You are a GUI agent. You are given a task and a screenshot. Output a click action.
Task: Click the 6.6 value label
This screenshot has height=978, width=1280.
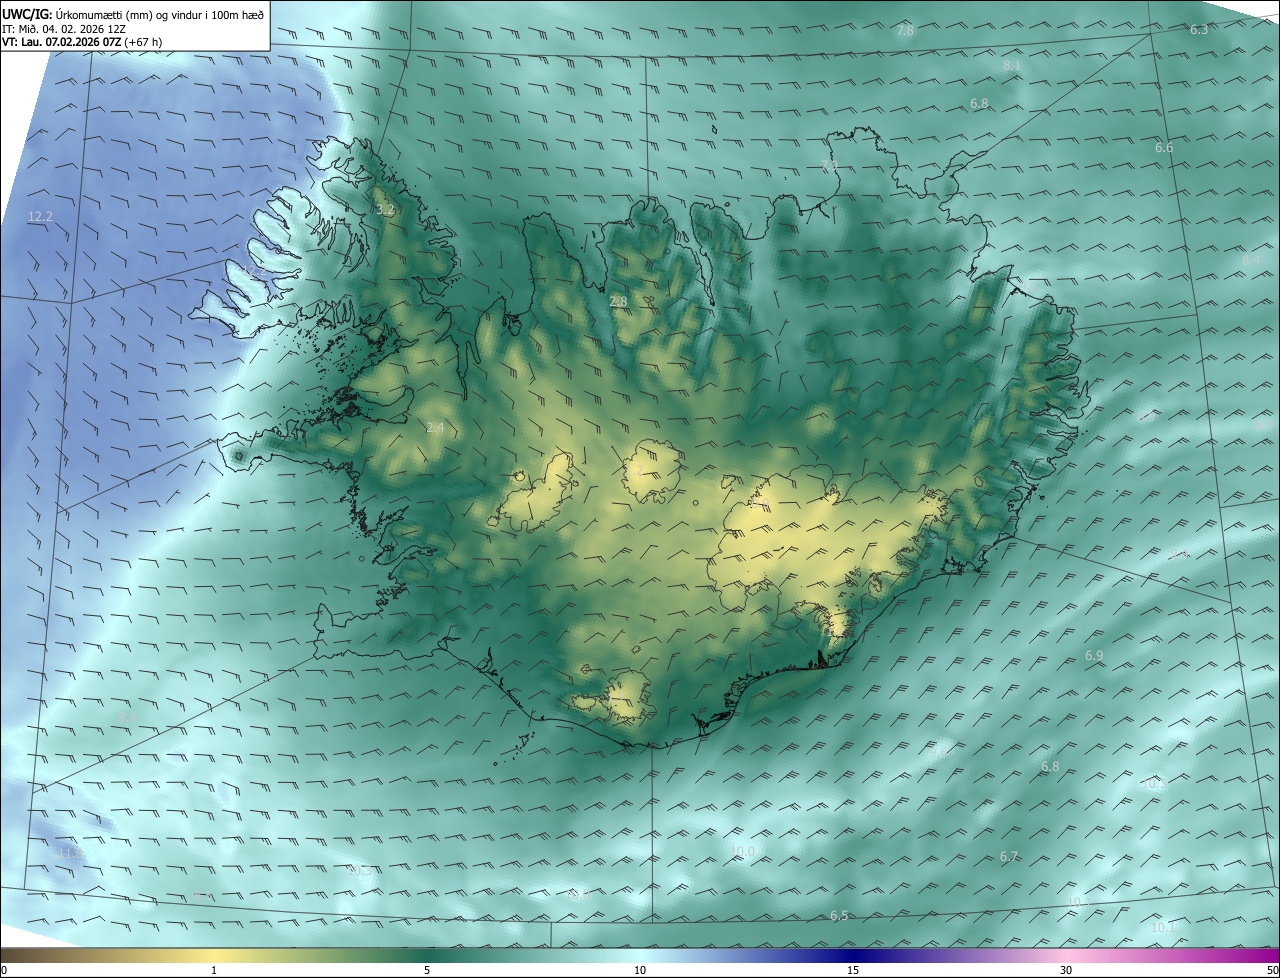tap(1164, 147)
